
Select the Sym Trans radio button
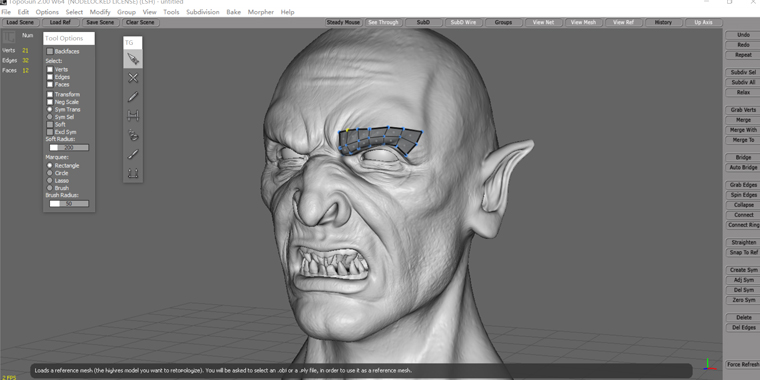pyautogui.click(x=49, y=110)
